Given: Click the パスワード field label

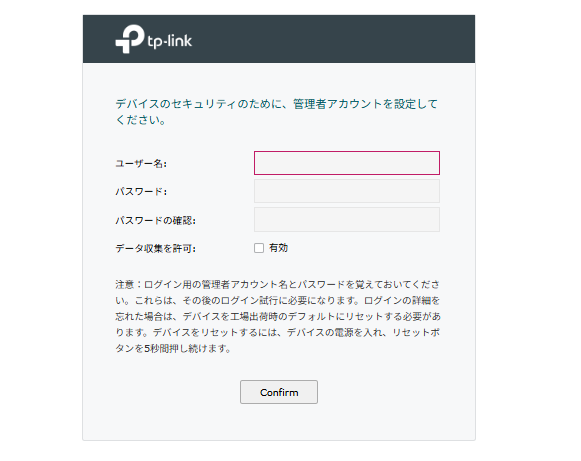Looking at the screenshot, I should click(141, 192).
